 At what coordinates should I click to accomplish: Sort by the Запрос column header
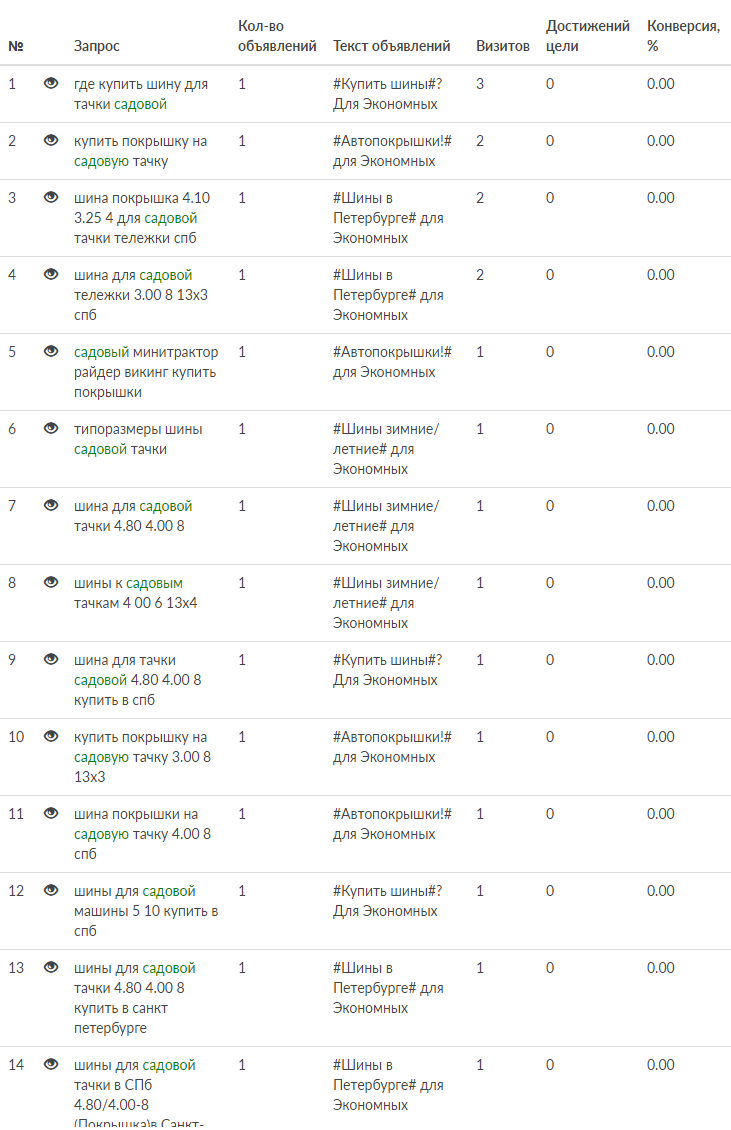[97, 46]
